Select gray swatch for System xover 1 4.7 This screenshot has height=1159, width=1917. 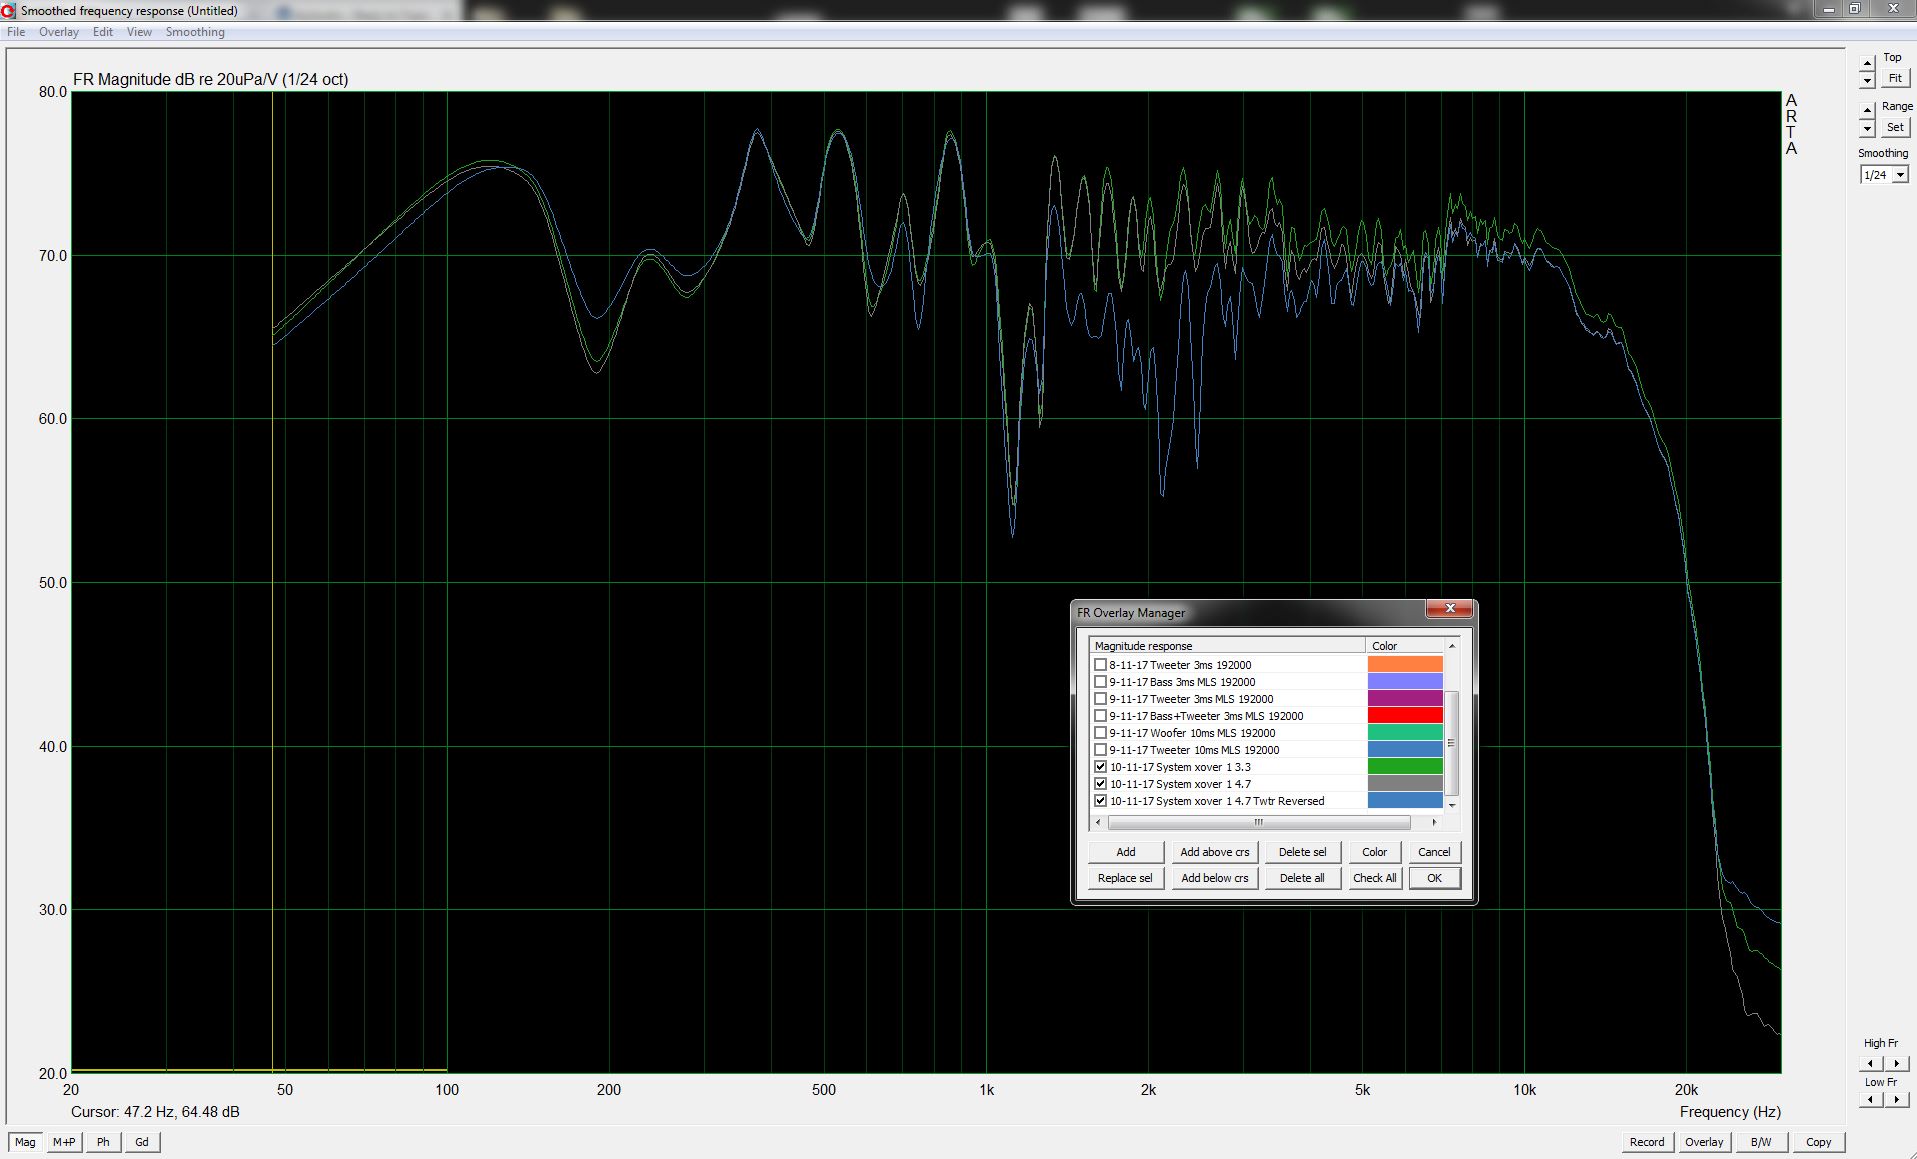pos(1405,784)
